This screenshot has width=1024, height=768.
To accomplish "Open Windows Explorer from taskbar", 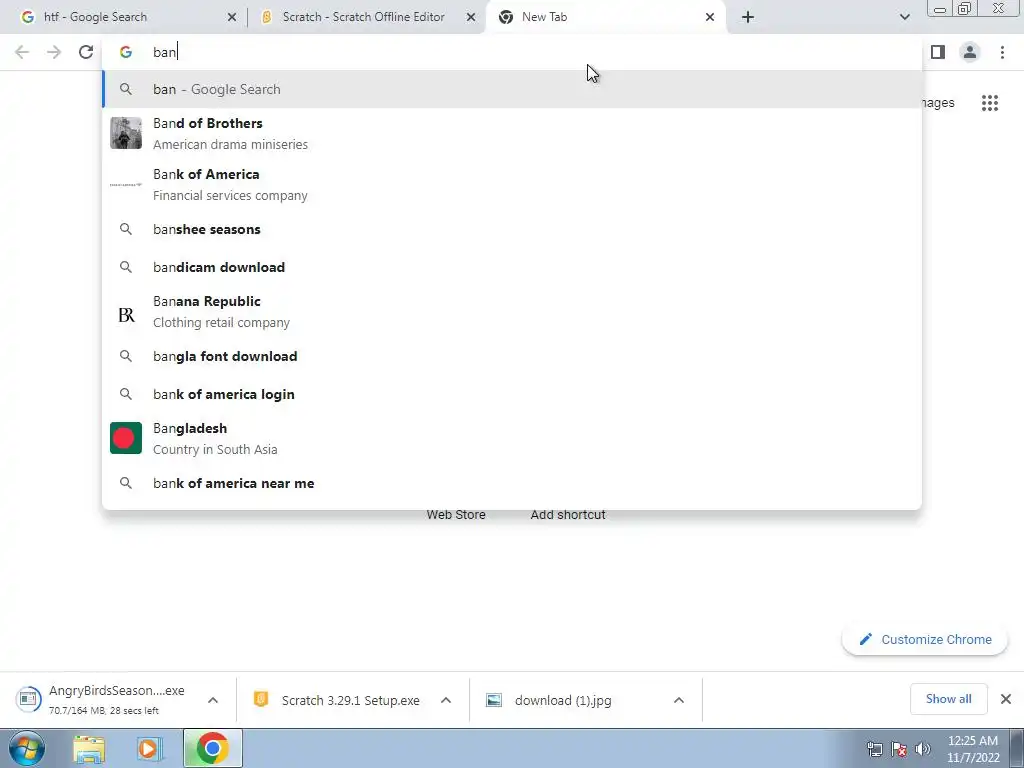I will 89,749.
